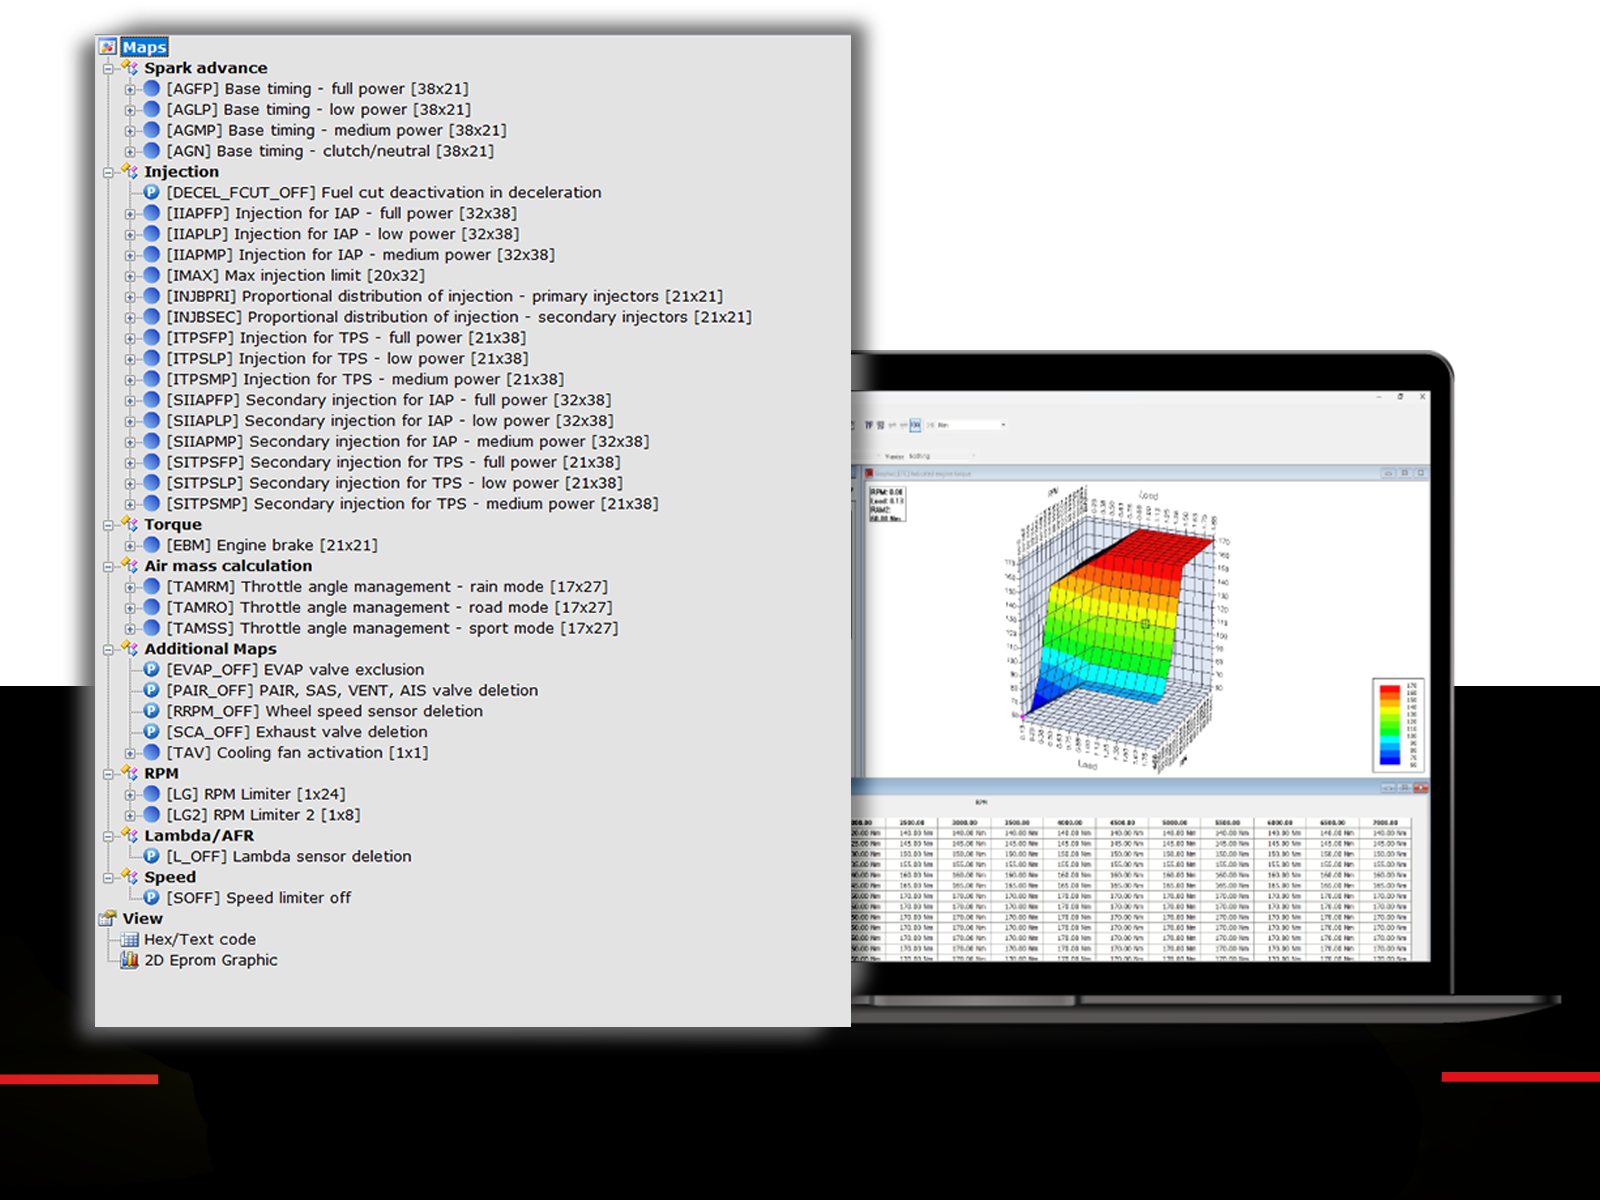
Task: Click the Hex/Text code table icon
Action: click(x=129, y=940)
